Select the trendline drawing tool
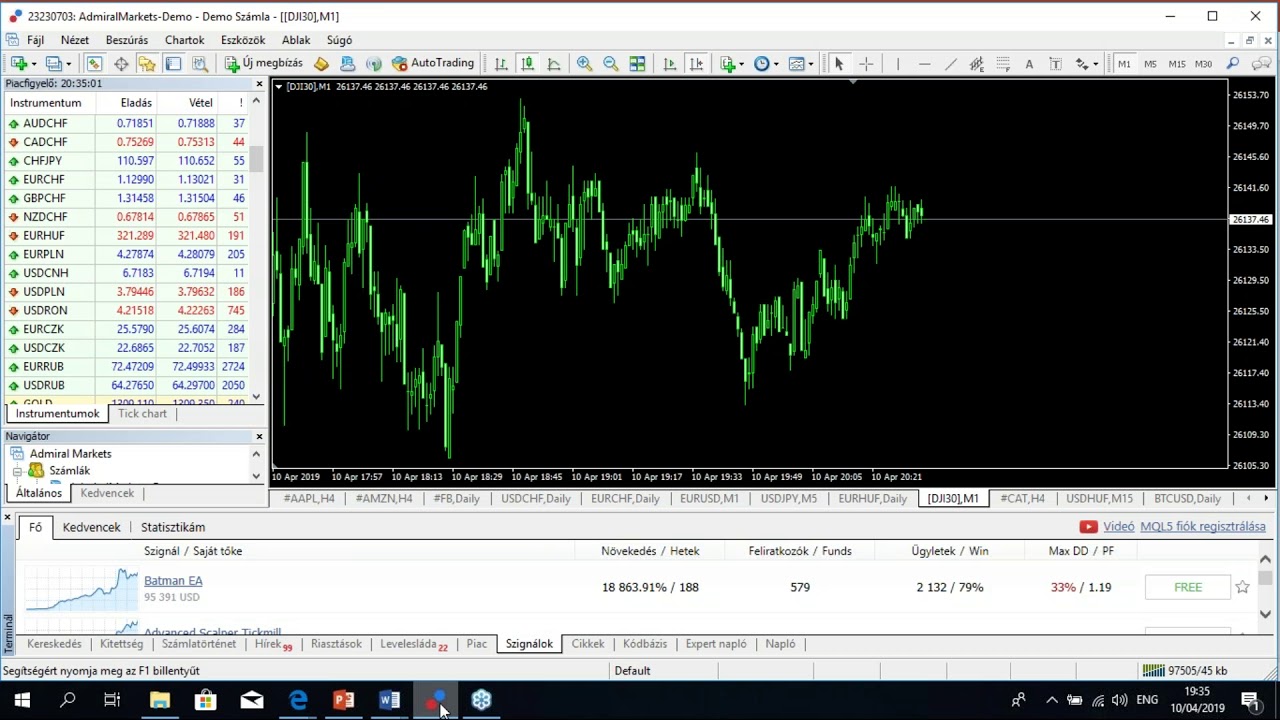 (x=950, y=64)
